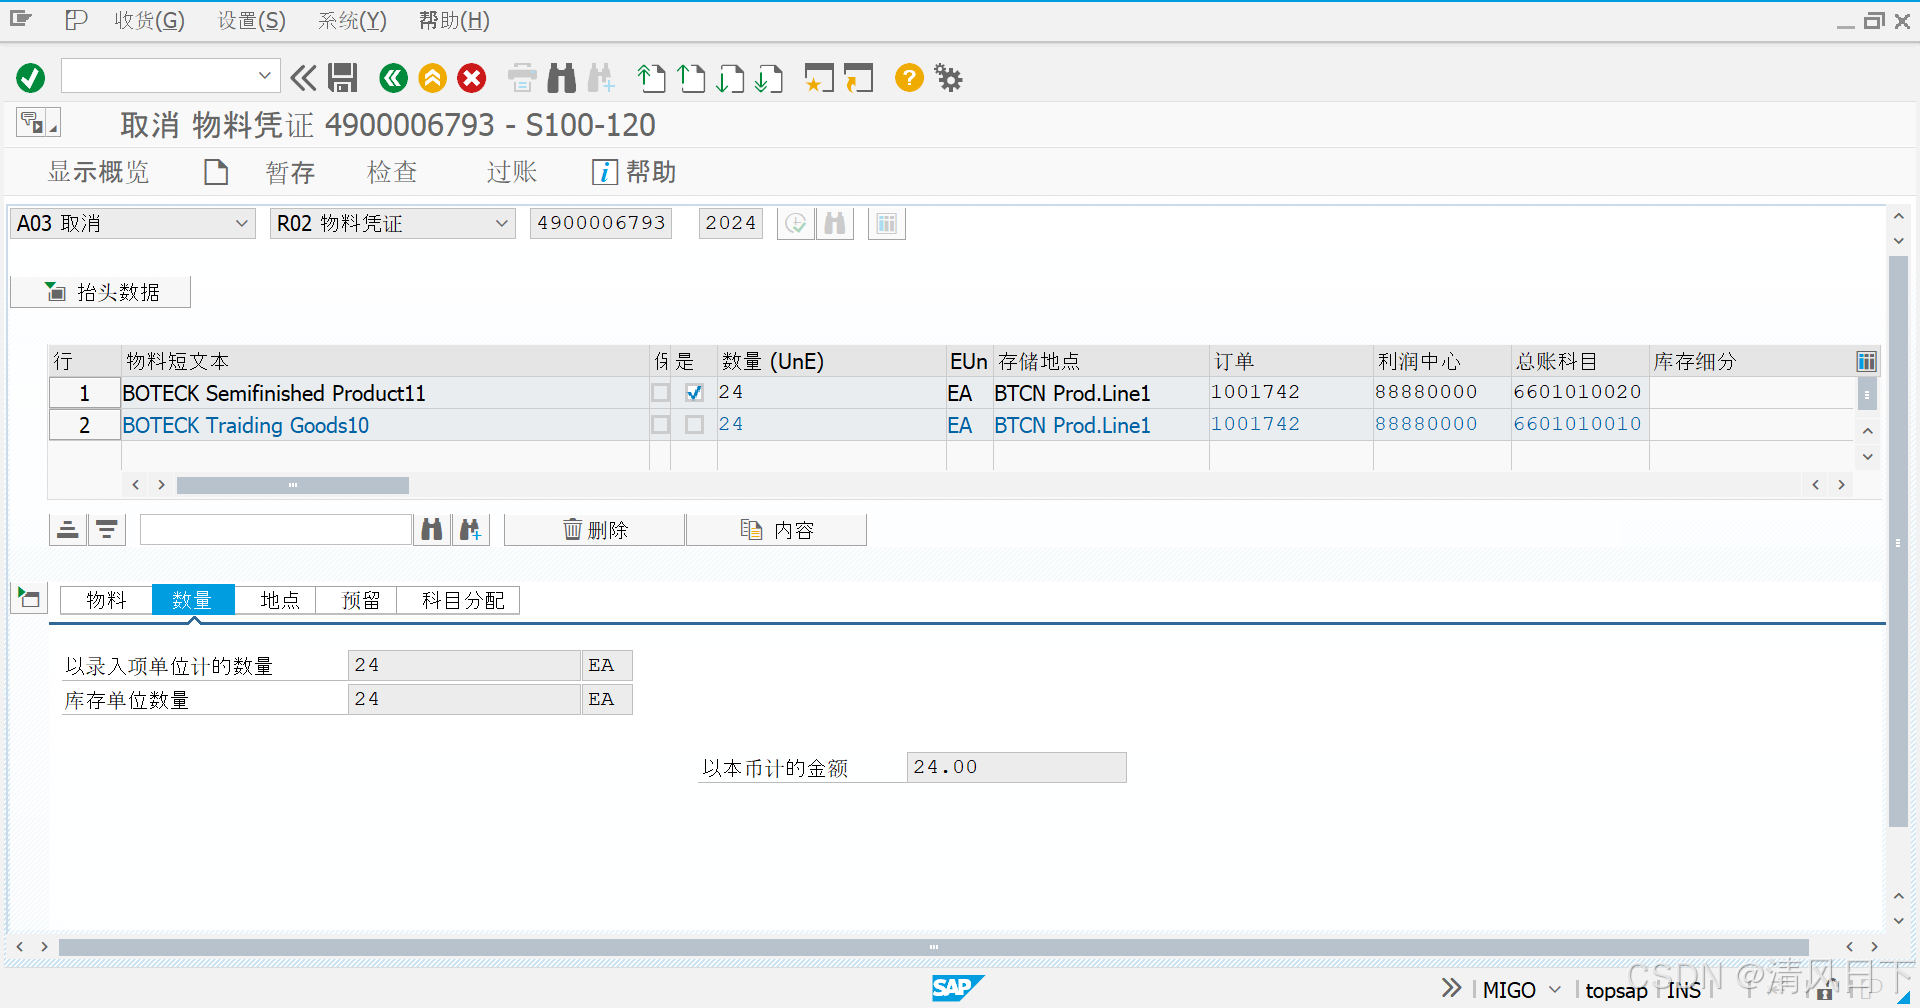Click the red Cancel X icon

[x=472, y=78]
